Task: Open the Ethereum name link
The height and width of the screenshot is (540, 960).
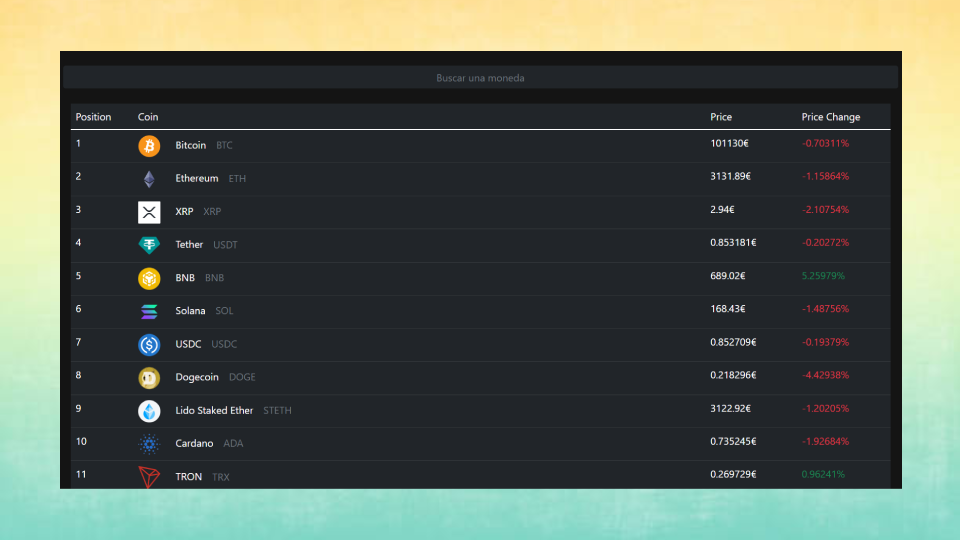Action: click(196, 179)
